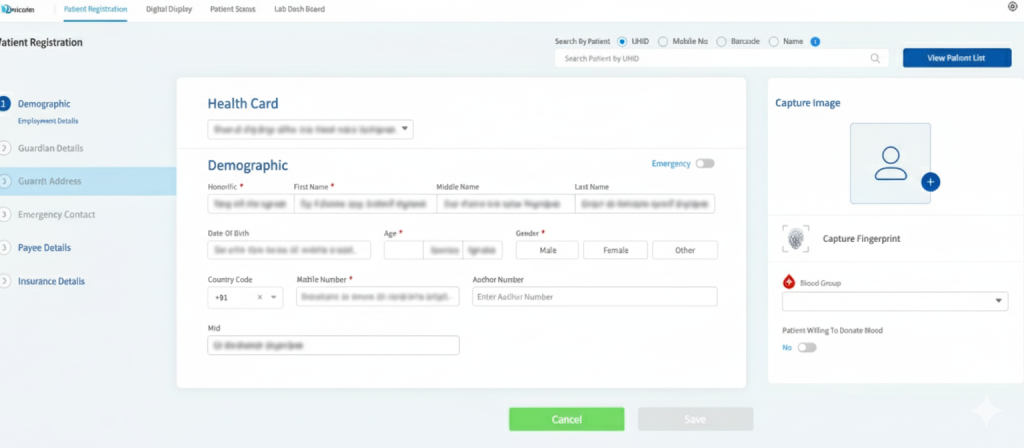Image resolution: width=1024 pixels, height=448 pixels.
Task: Click the fingerprint capture icon
Action: click(x=797, y=239)
